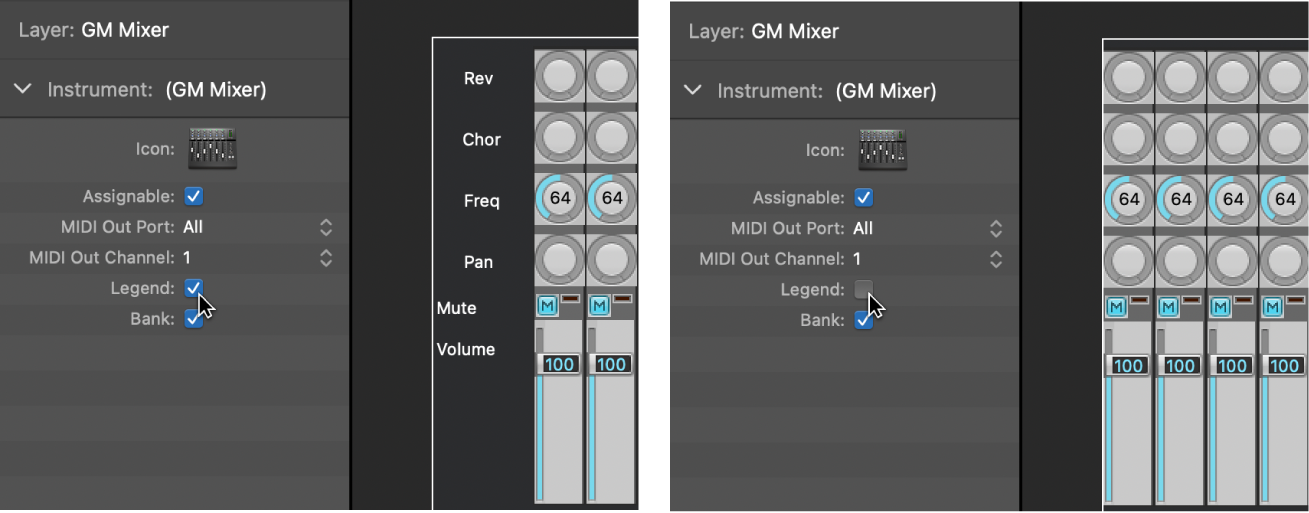1309x513 pixels.
Task: Enable the unchecked Legend checkbox
Action: (x=864, y=289)
